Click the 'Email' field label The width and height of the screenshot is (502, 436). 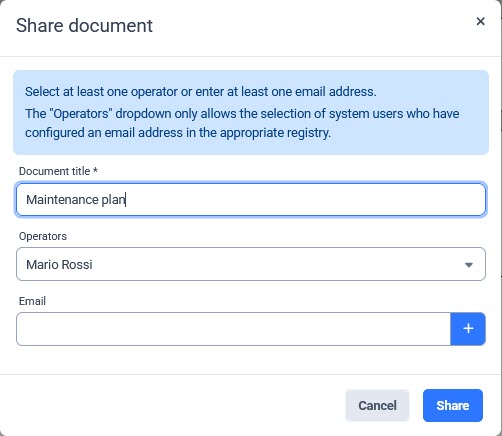pyautogui.click(x=32, y=301)
